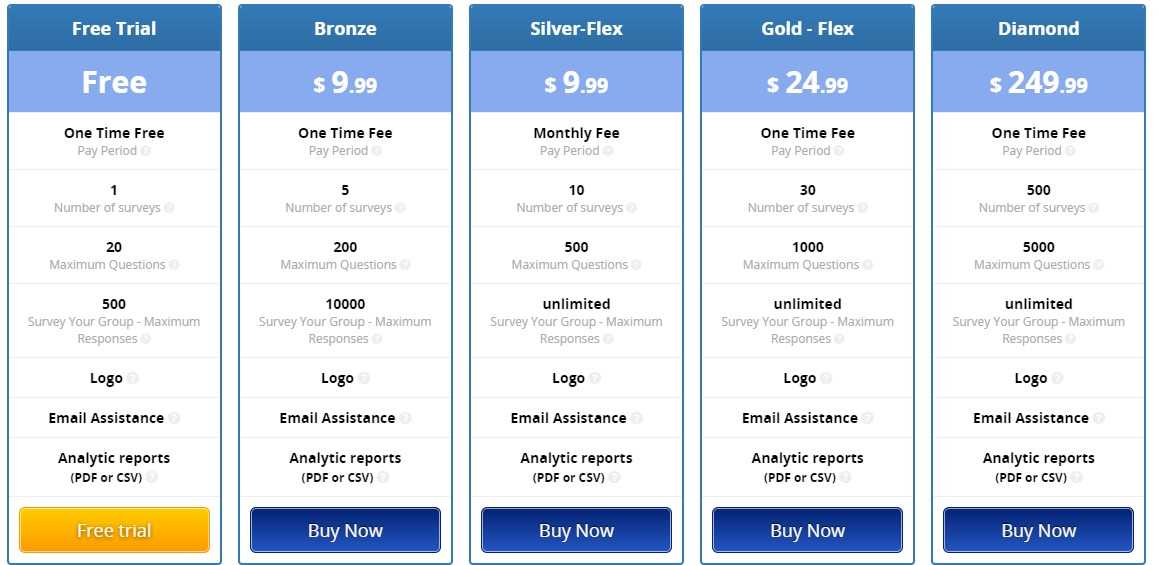
Task: Click help icon beside Free Trial Maximum Responses
Action: pos(146,339)
